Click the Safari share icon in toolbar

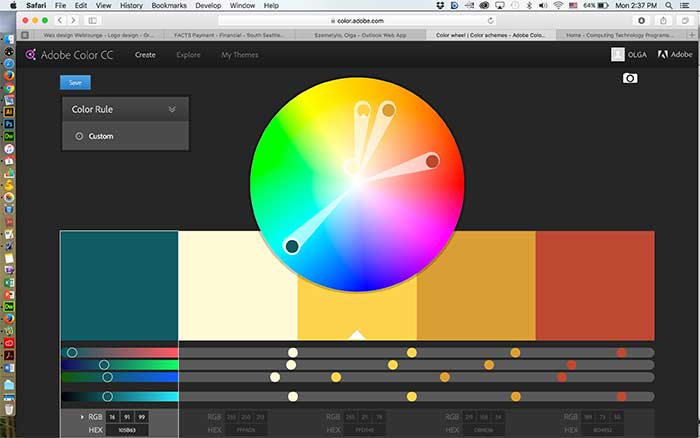tap(663, 20)
